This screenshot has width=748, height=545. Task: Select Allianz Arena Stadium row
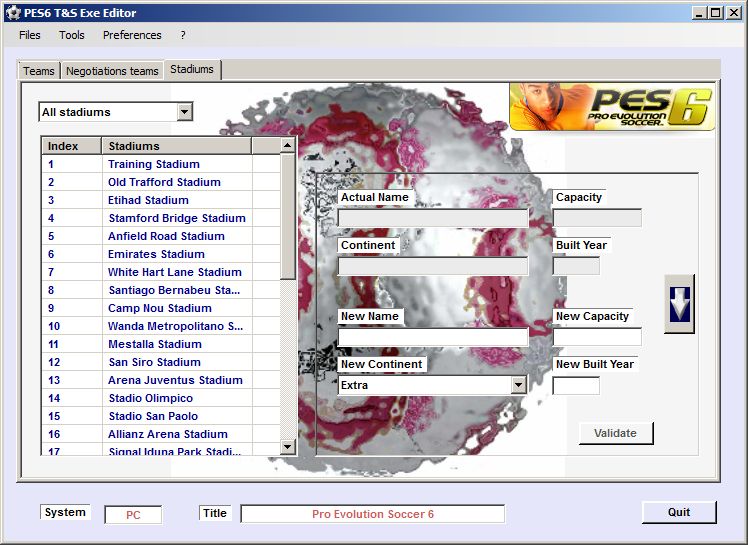[x=161, y=434]
